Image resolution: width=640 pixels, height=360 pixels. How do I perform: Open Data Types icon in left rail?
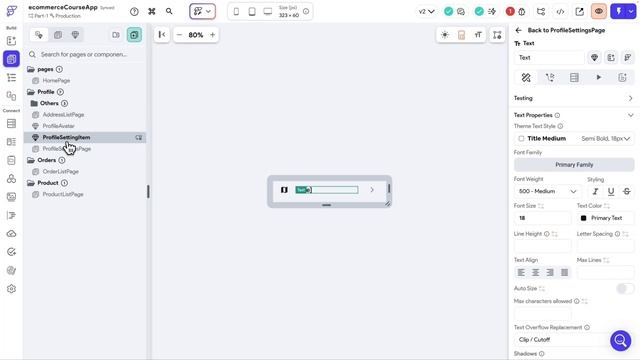tap(11, 142)
